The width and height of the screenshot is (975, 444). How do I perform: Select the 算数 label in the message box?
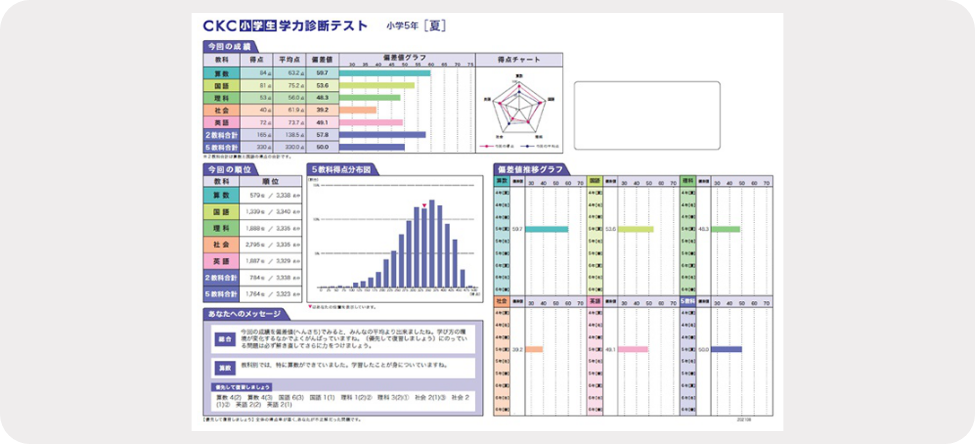[223, 367]
